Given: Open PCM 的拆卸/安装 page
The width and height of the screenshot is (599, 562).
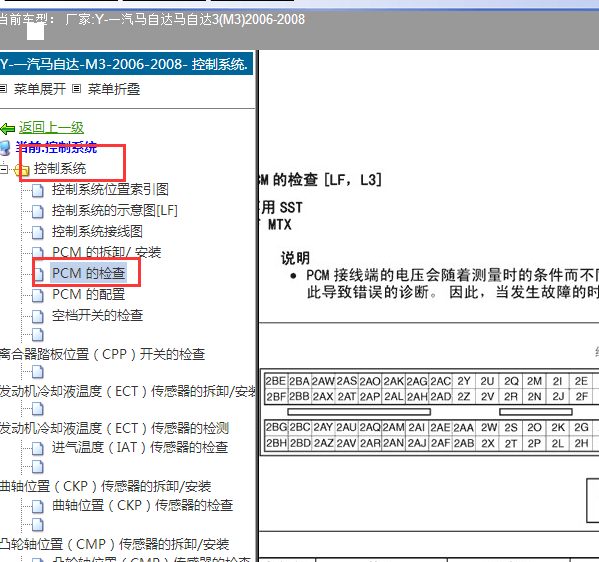Looking at the screenshot, I should 107,253.
